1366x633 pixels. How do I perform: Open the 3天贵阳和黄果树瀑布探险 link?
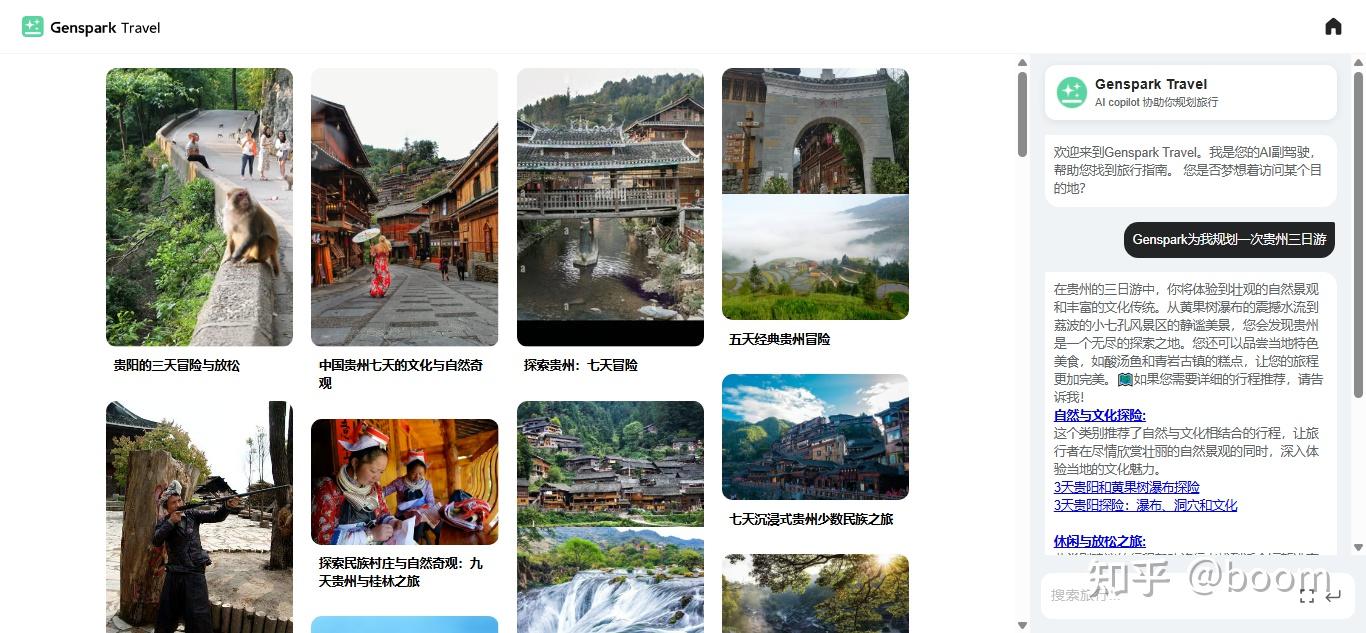coord(1126,487)
